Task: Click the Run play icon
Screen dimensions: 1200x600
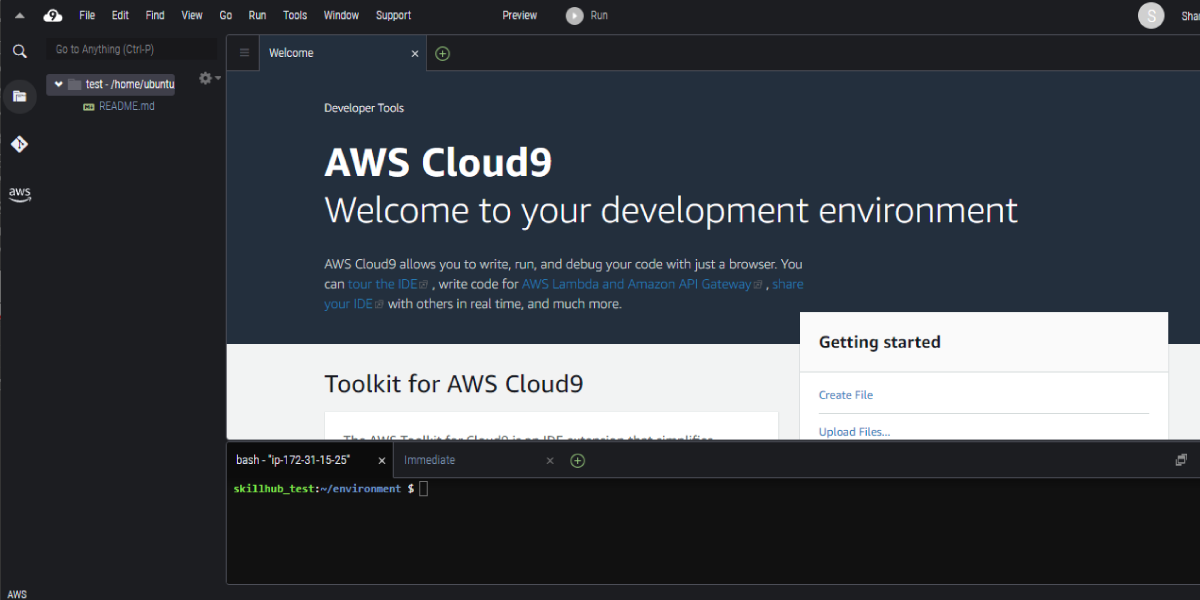Action: 574,15
